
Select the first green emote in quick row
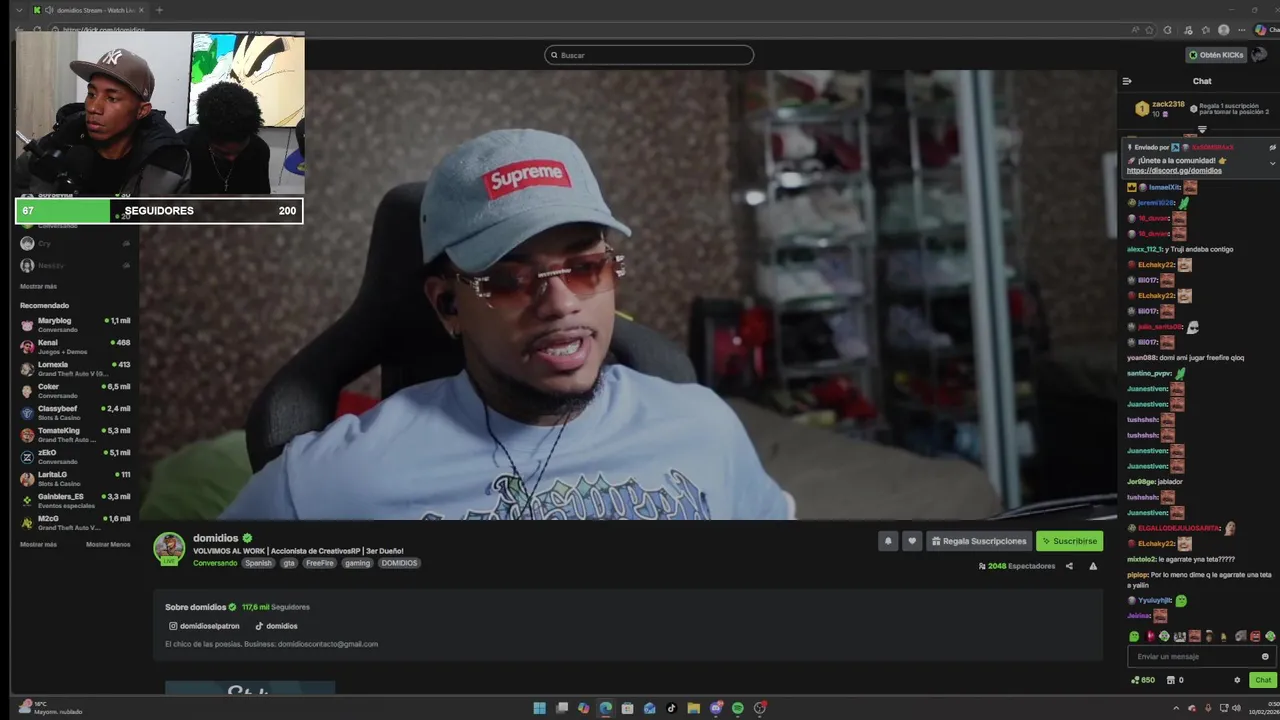point(1134,636)
